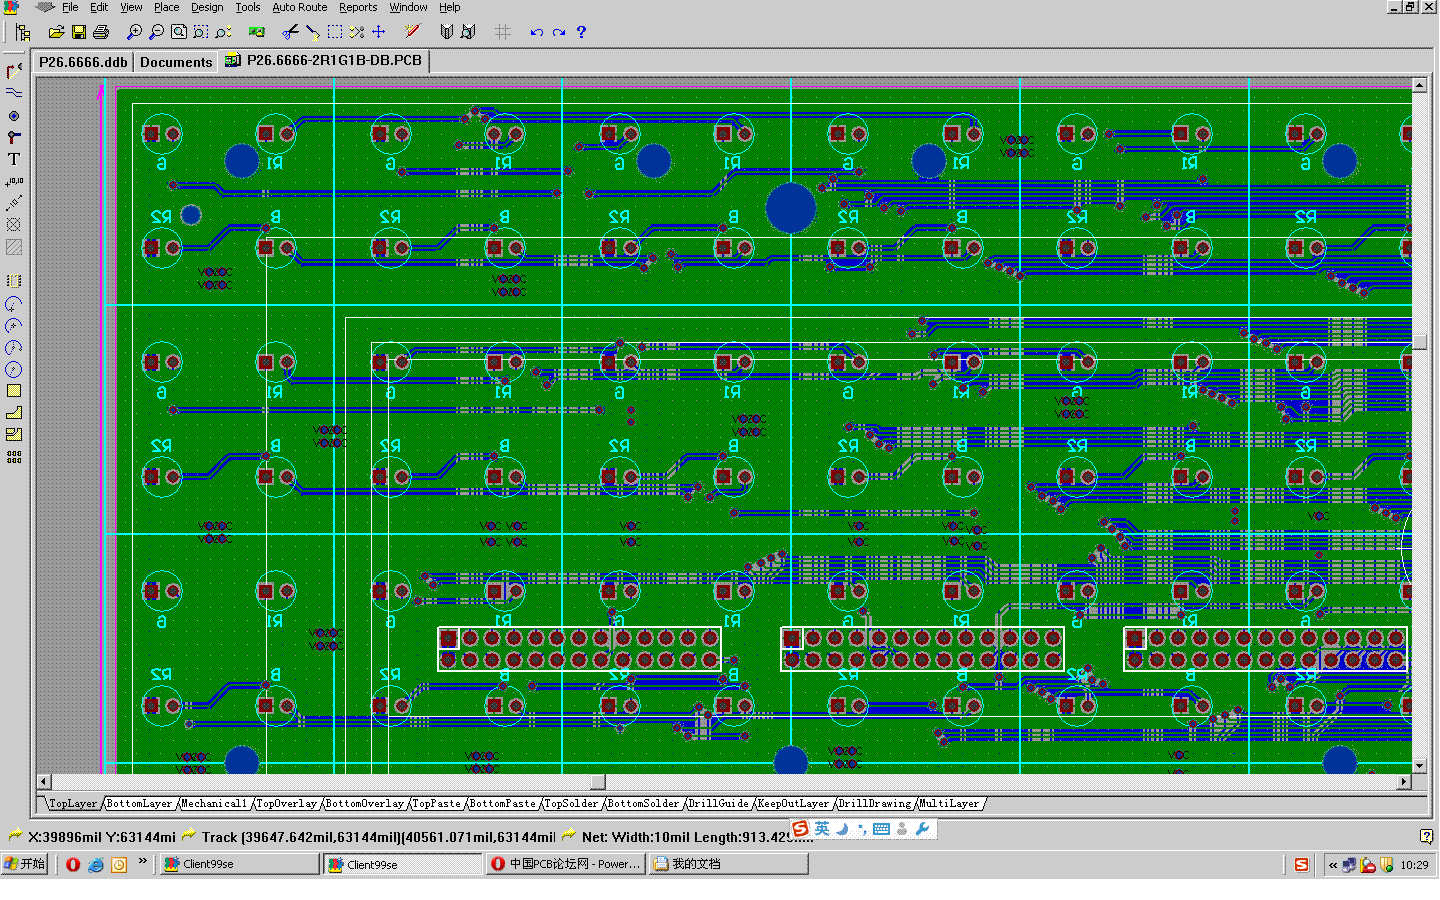1440x900 pixels.
Task: Zoom to selected objects icon
Action: [222, 32]
